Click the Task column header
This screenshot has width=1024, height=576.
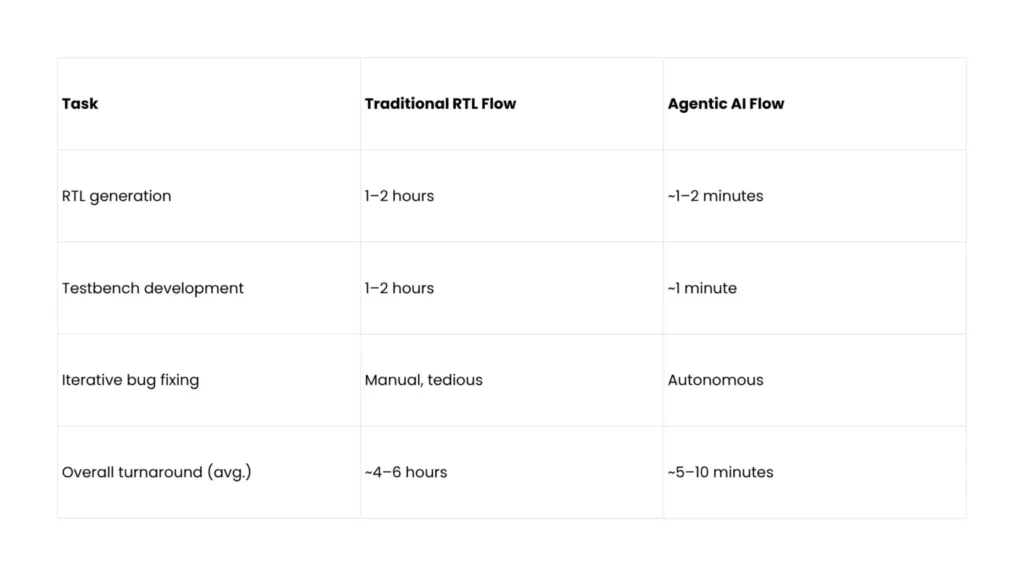209,104
